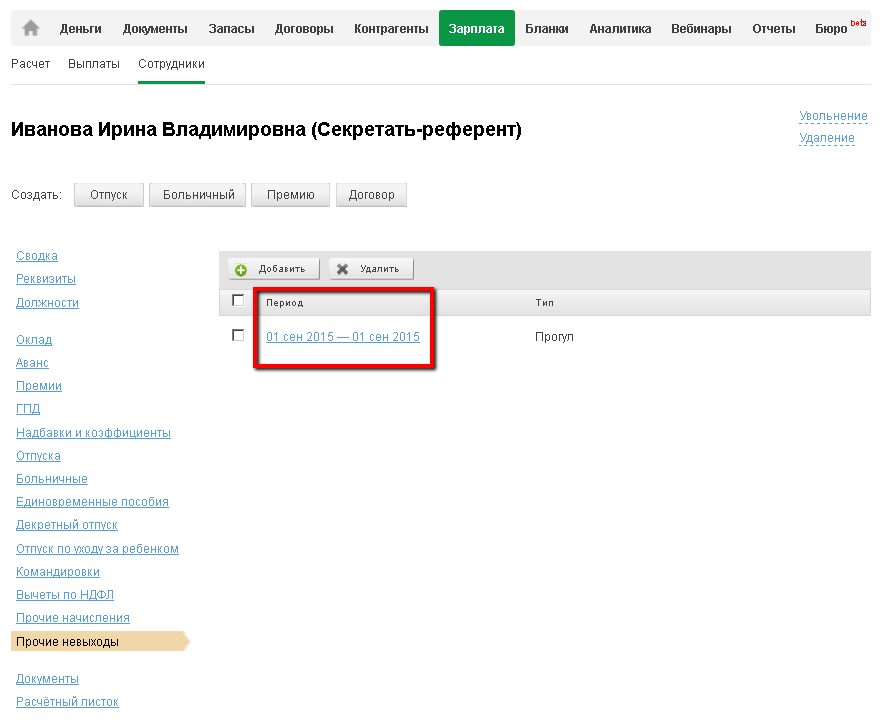This screenshot has width=884, height=726.
Task: Open the Отпуска sidebar link
Action: (x=38, y=456)
